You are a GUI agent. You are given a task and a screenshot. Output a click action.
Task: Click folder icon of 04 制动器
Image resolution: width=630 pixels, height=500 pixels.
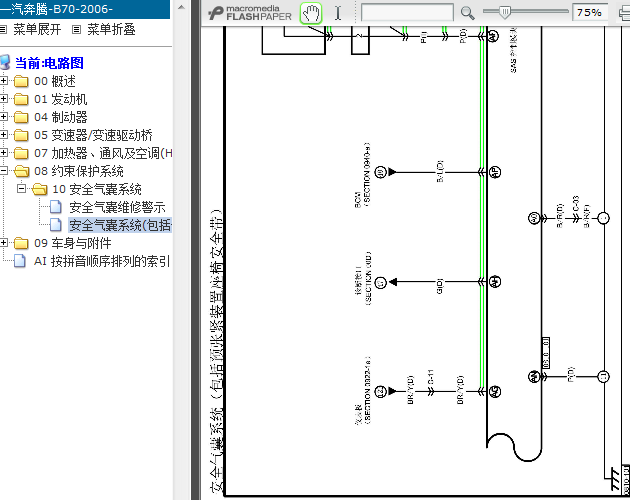pos(21,117)
